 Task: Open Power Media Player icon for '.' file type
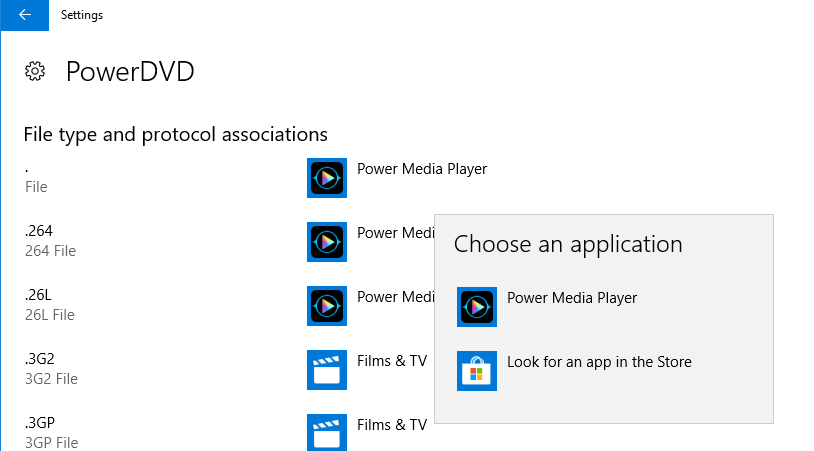point(327,178)
